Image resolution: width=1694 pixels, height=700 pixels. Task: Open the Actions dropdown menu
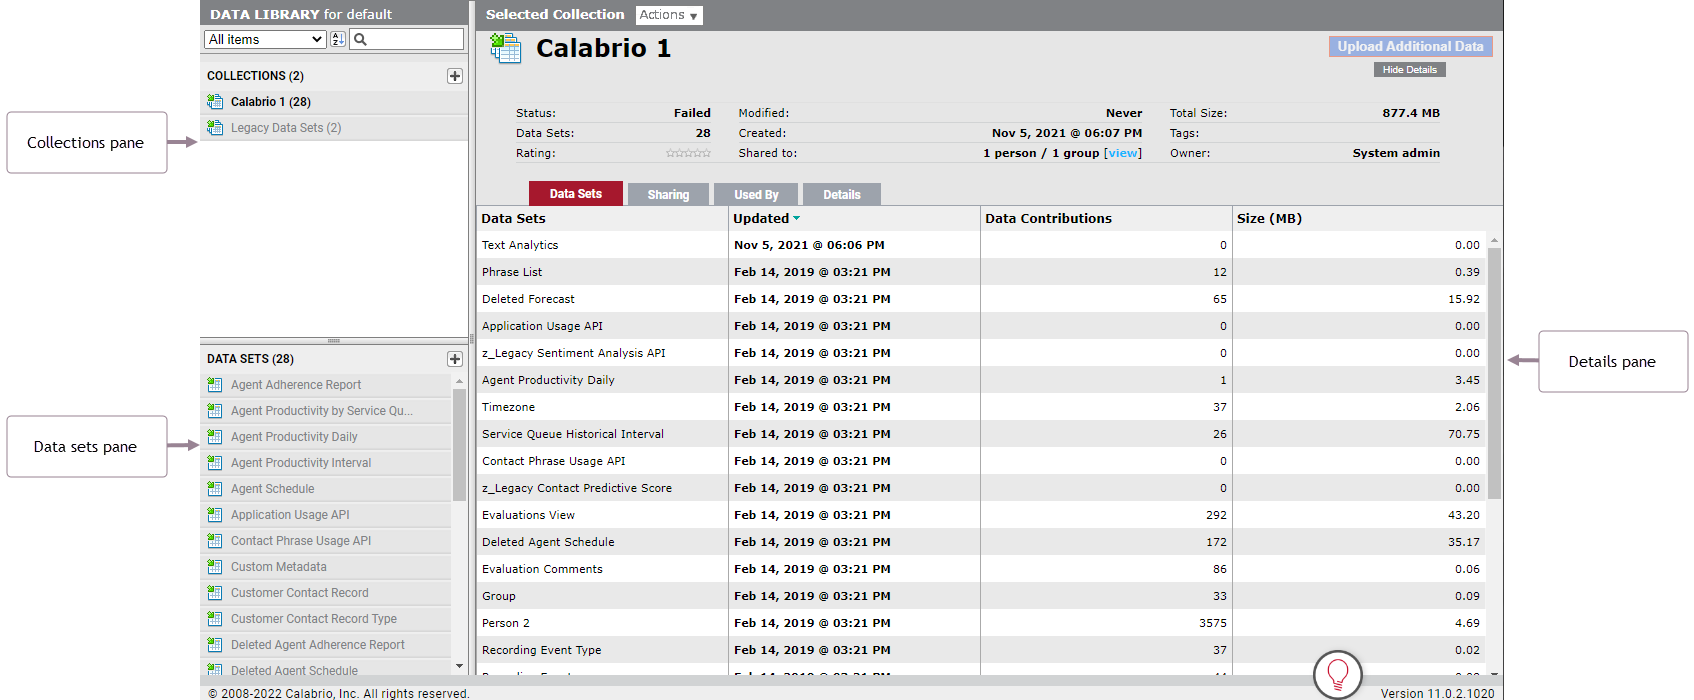click(669, 15)
